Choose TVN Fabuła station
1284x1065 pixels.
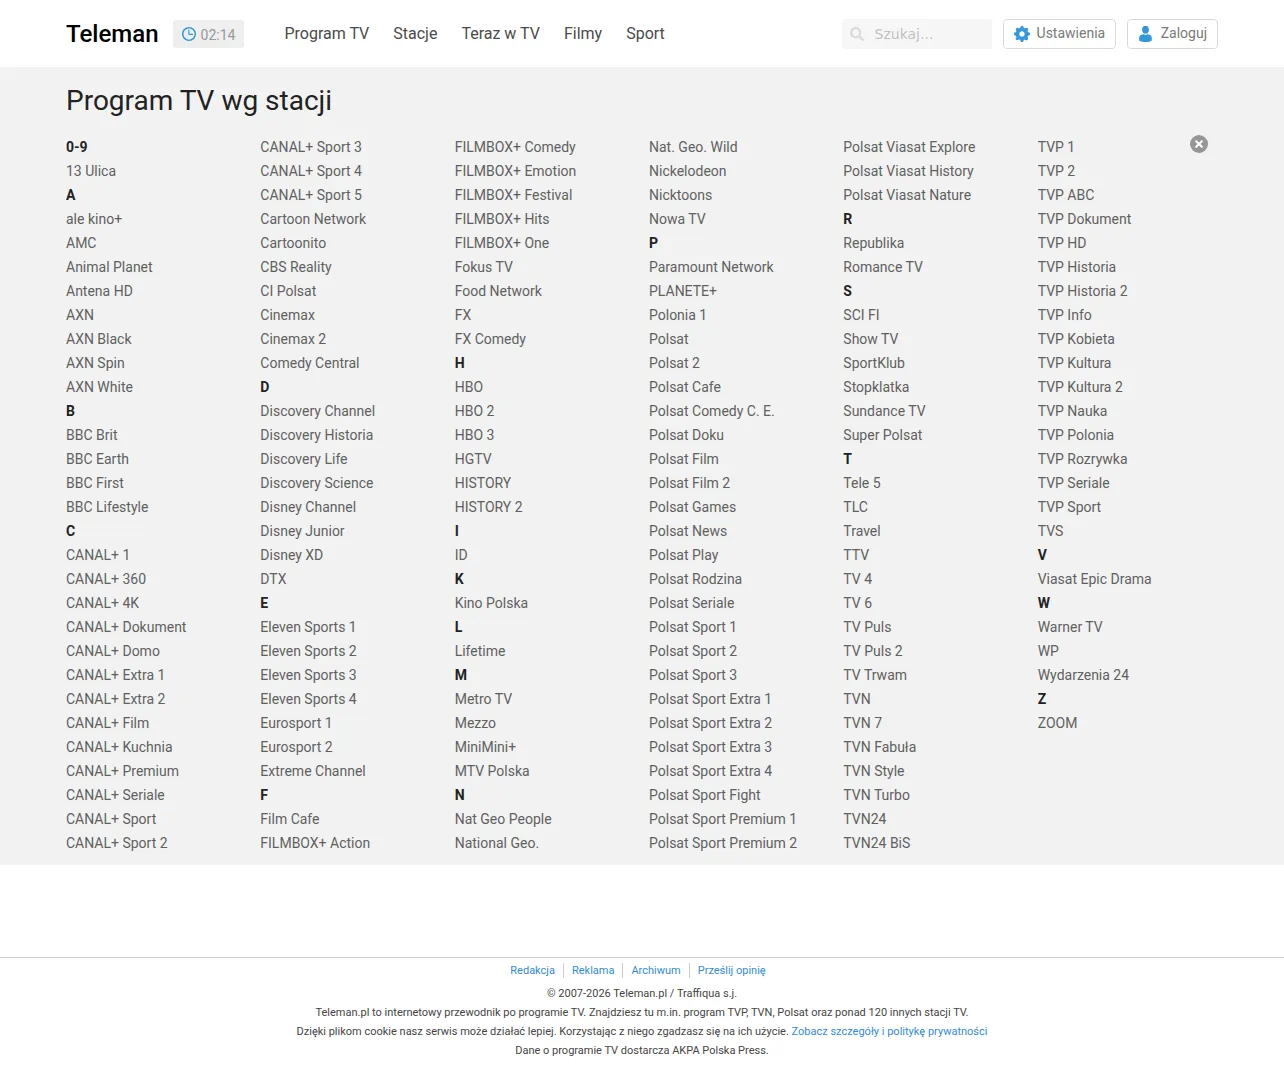[879, 747]
